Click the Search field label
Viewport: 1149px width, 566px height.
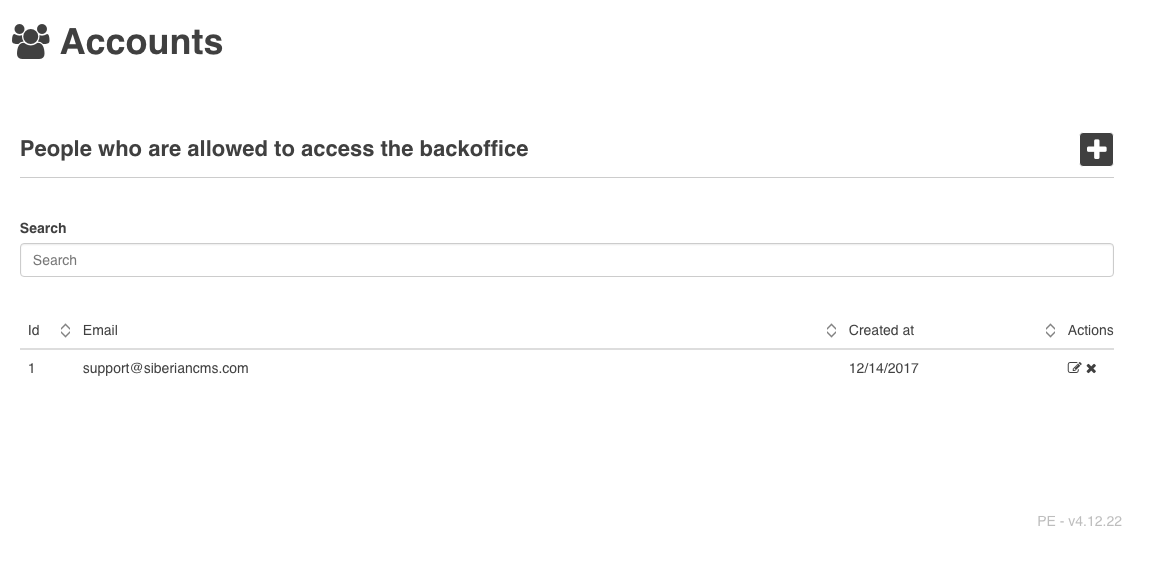(43, 228)
